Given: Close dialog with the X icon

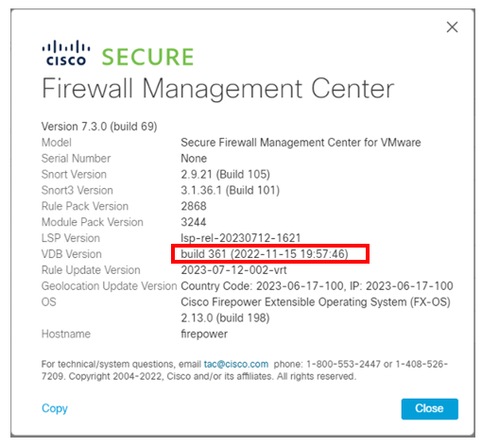Looking at the screenshot, I should [x=452, y=27].
